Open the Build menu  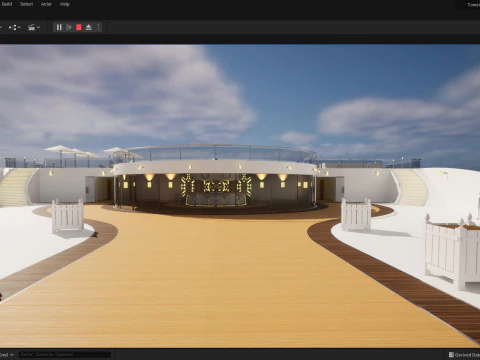tap(7, 4)
